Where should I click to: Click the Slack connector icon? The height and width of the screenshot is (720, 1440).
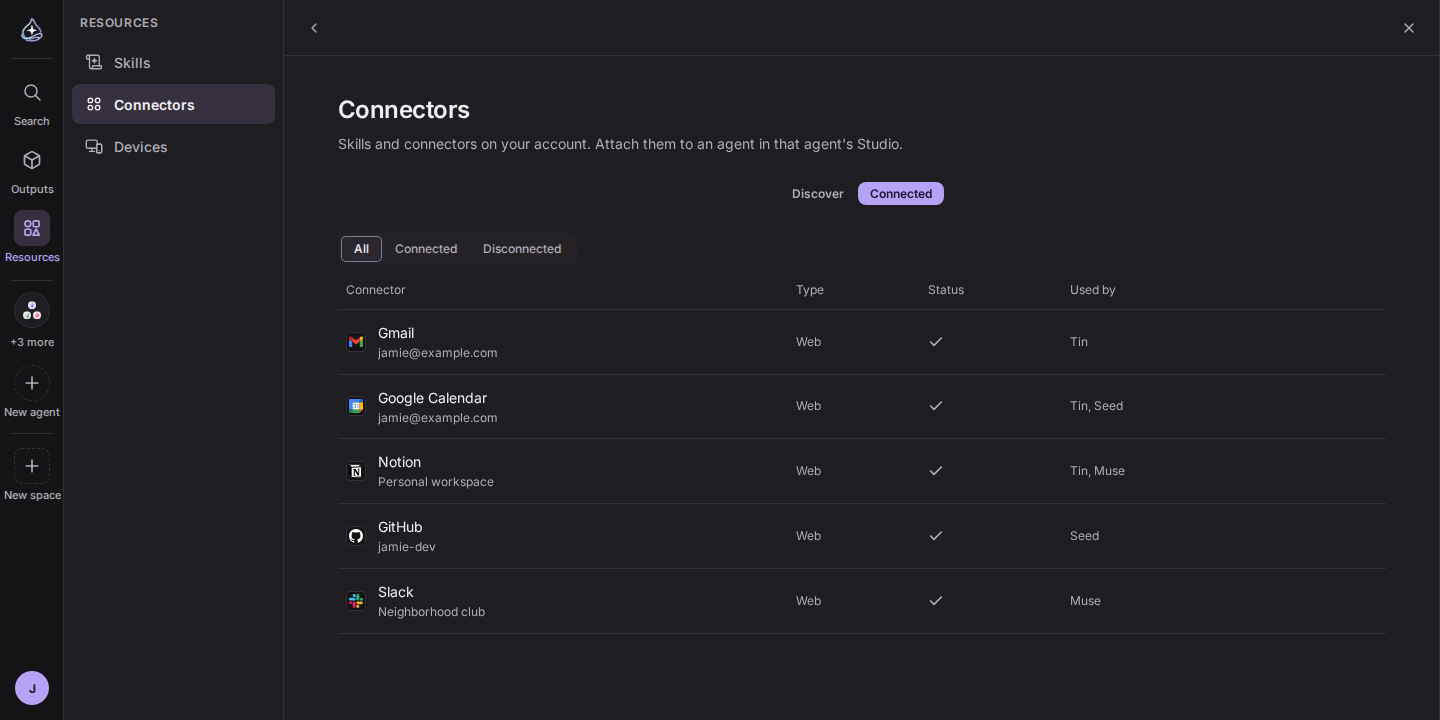356,601
